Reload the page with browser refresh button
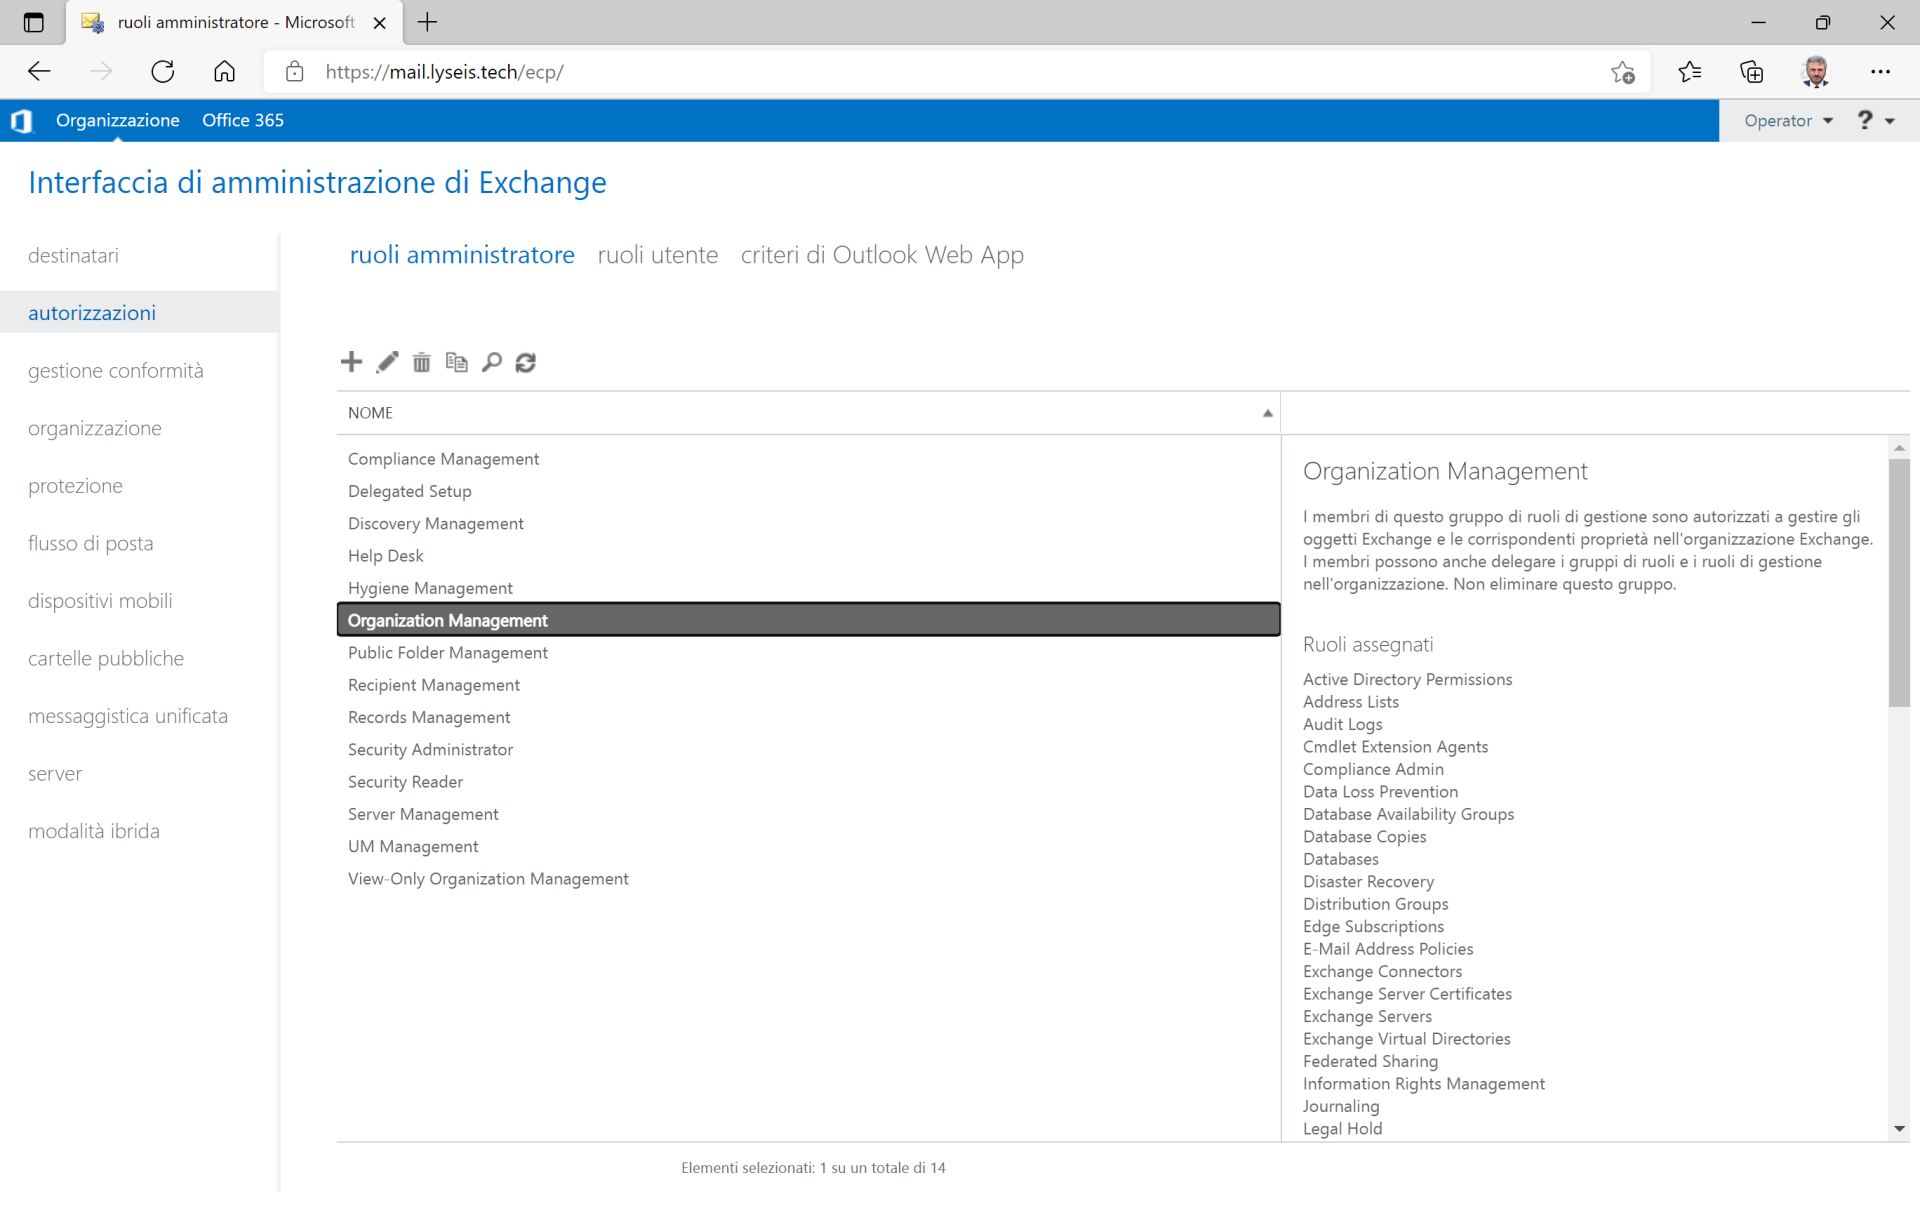The height and width of the screenshot is (1213, 1920). pos(163,72)
